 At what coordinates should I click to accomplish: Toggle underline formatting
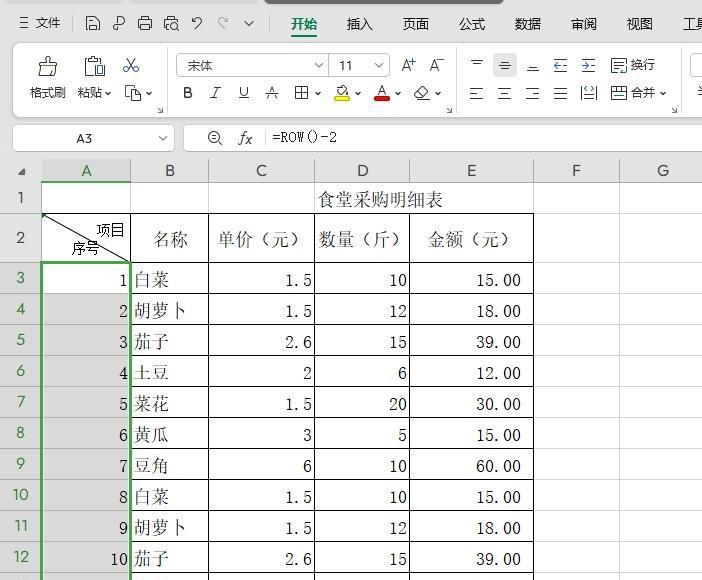pyautogui.click(x=244, y=93)
